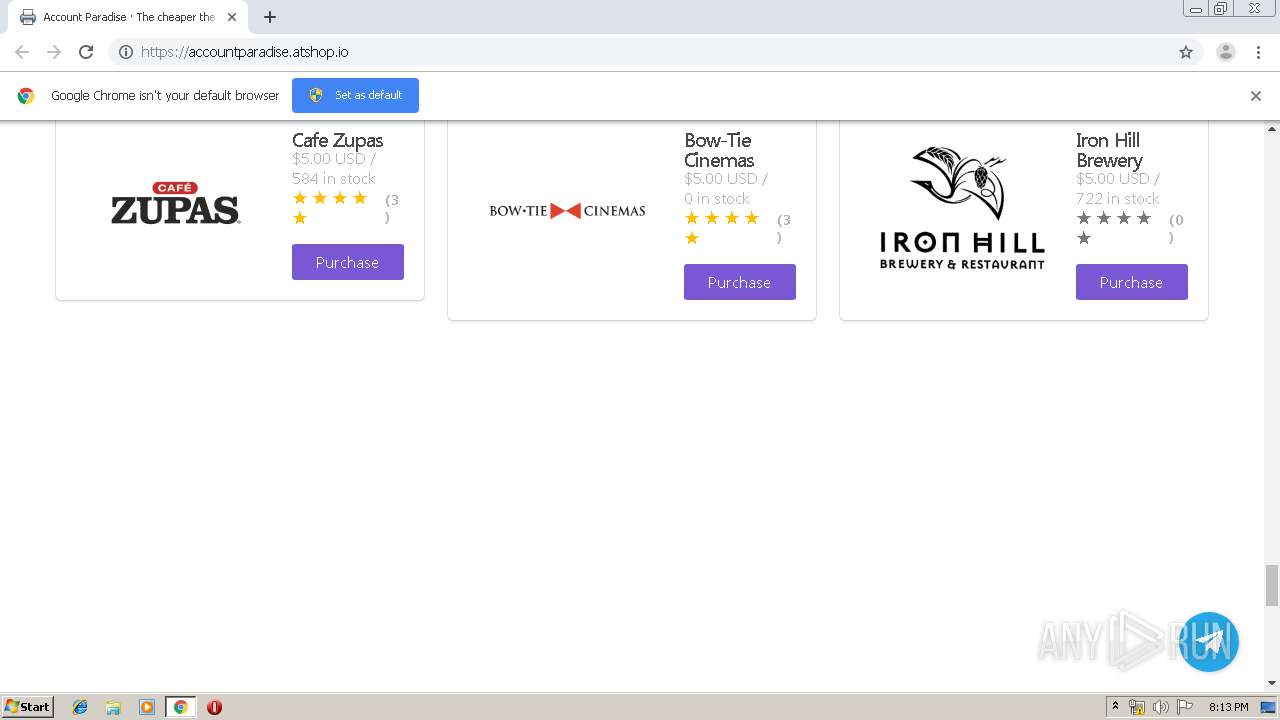Select the Account Paradise tab
Image resolution: width=1280 pixels, height=720 pixels.
point(128,17)
